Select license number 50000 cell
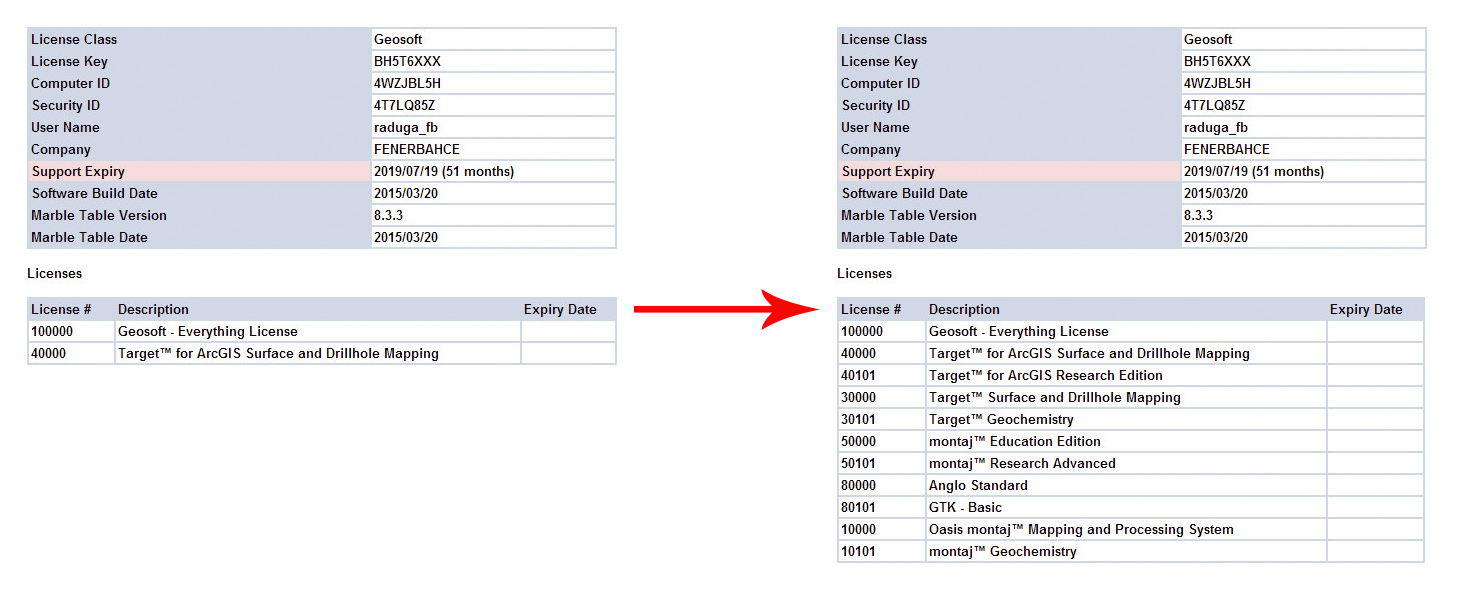1463x590 pixels. [x=881, y=442]
